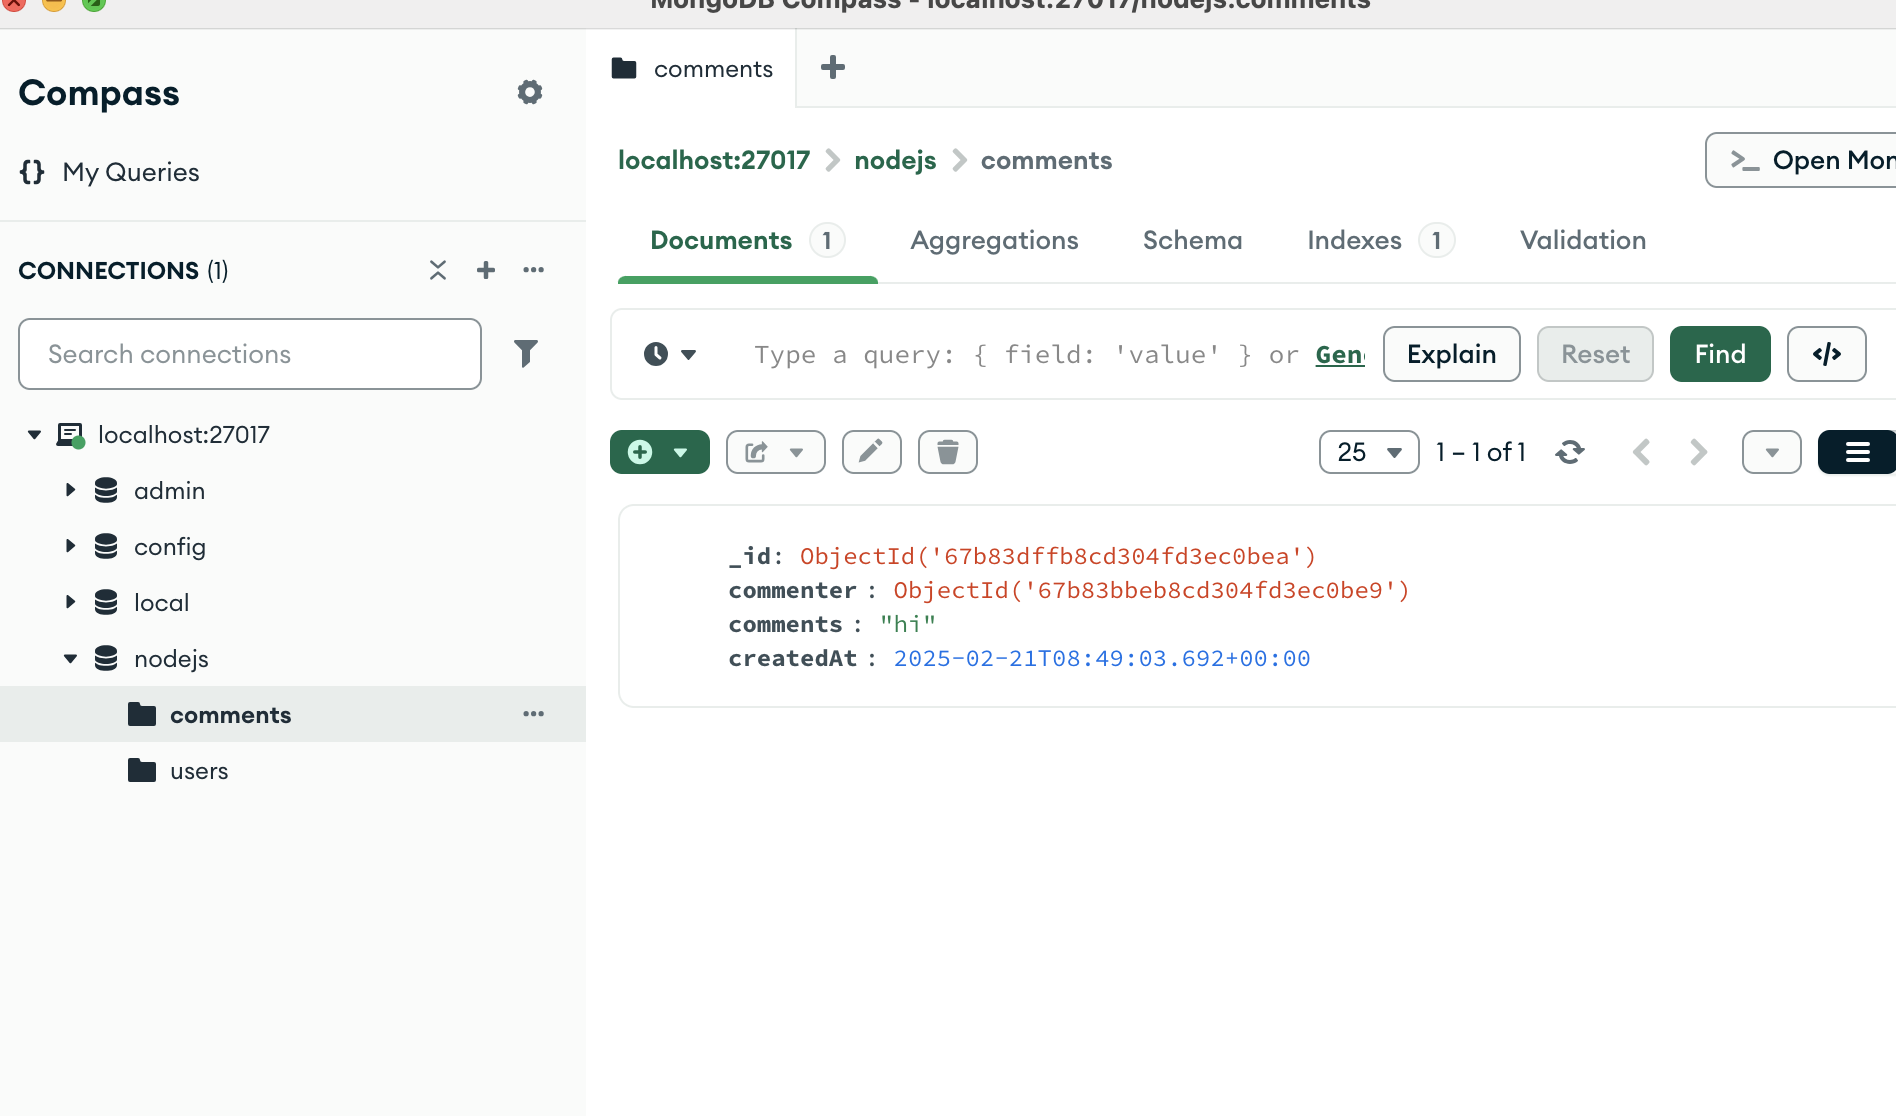Image resolution: width=1896 pixels, height=1116 pixels.
Task: Click the localhost:27017 server icon
Action: tap(71, 435)
